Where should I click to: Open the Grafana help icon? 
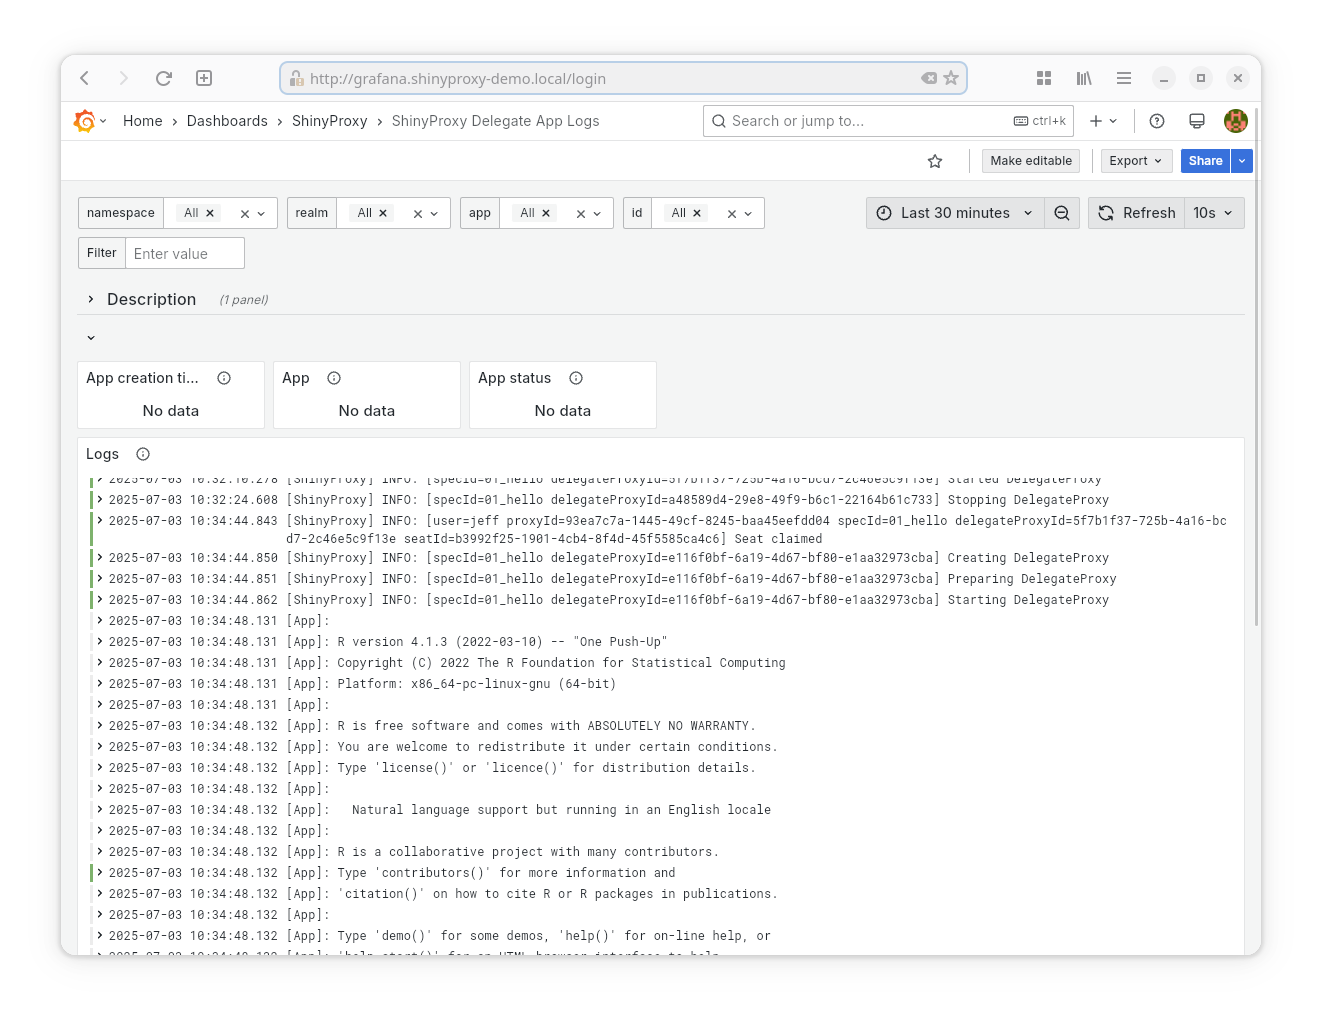pos(1157,121)
